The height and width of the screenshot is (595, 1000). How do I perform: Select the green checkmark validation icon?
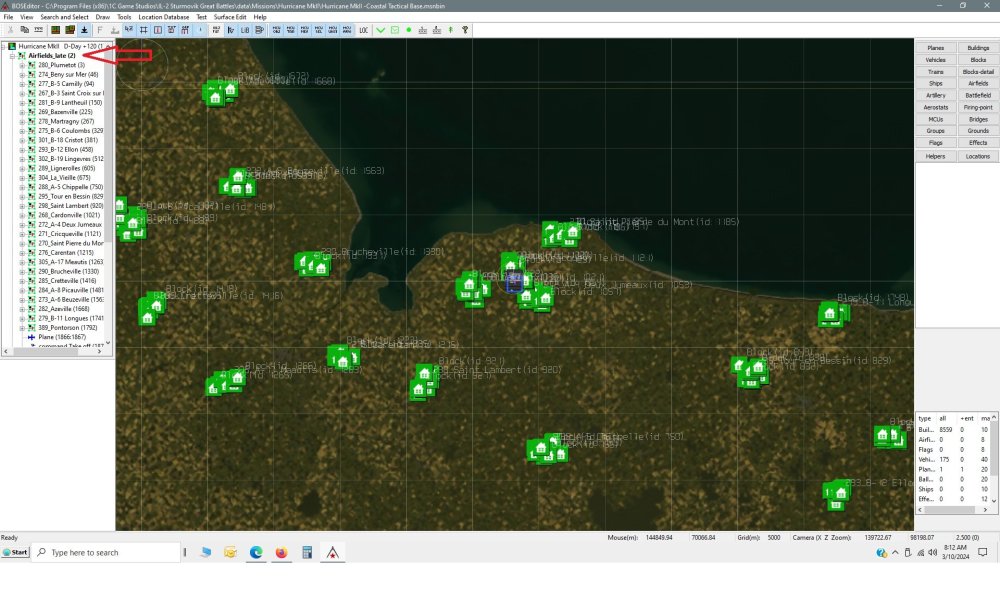point(381,31)
